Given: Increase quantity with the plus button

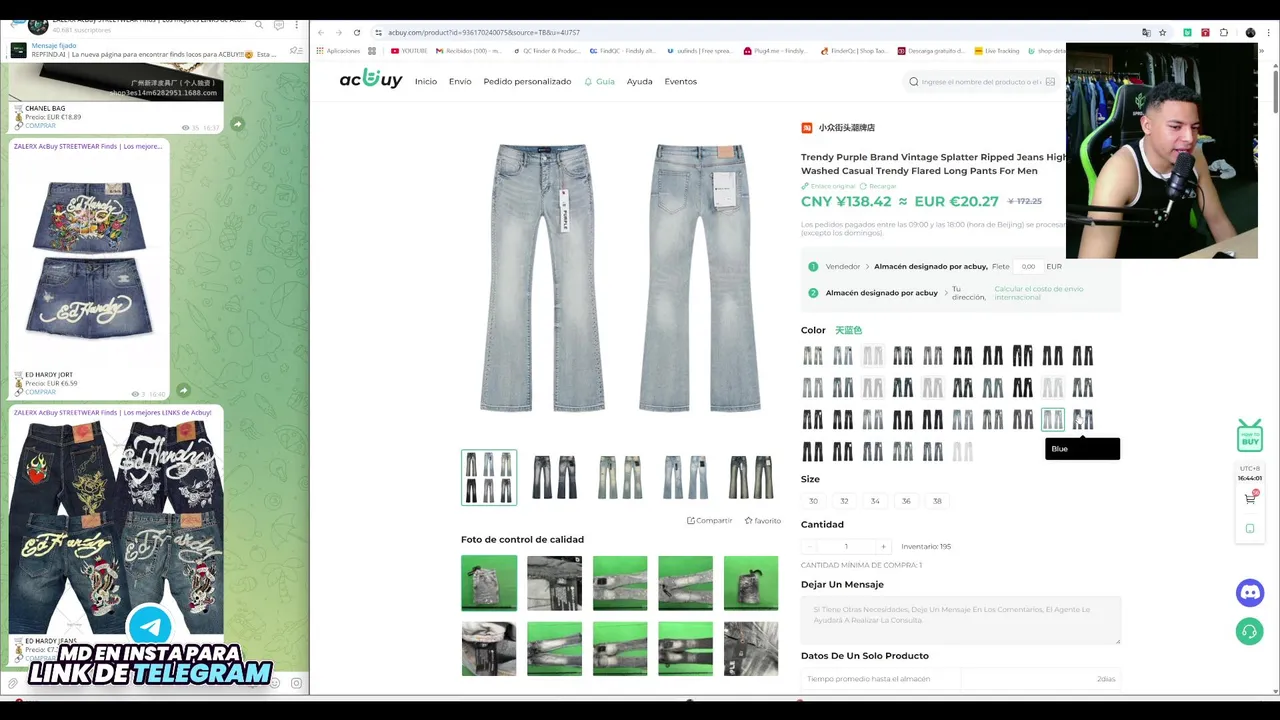Looking at the screenshot, I should (x=883, y=546).
